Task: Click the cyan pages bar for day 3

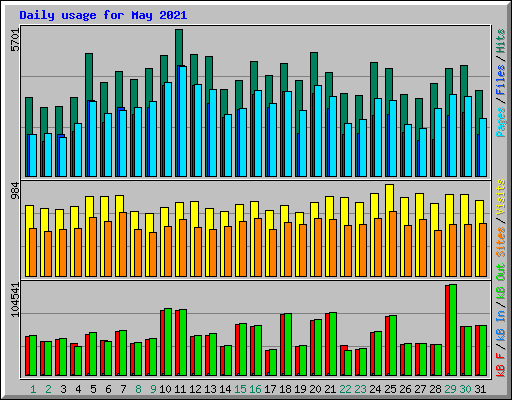Action: (63, 157)
